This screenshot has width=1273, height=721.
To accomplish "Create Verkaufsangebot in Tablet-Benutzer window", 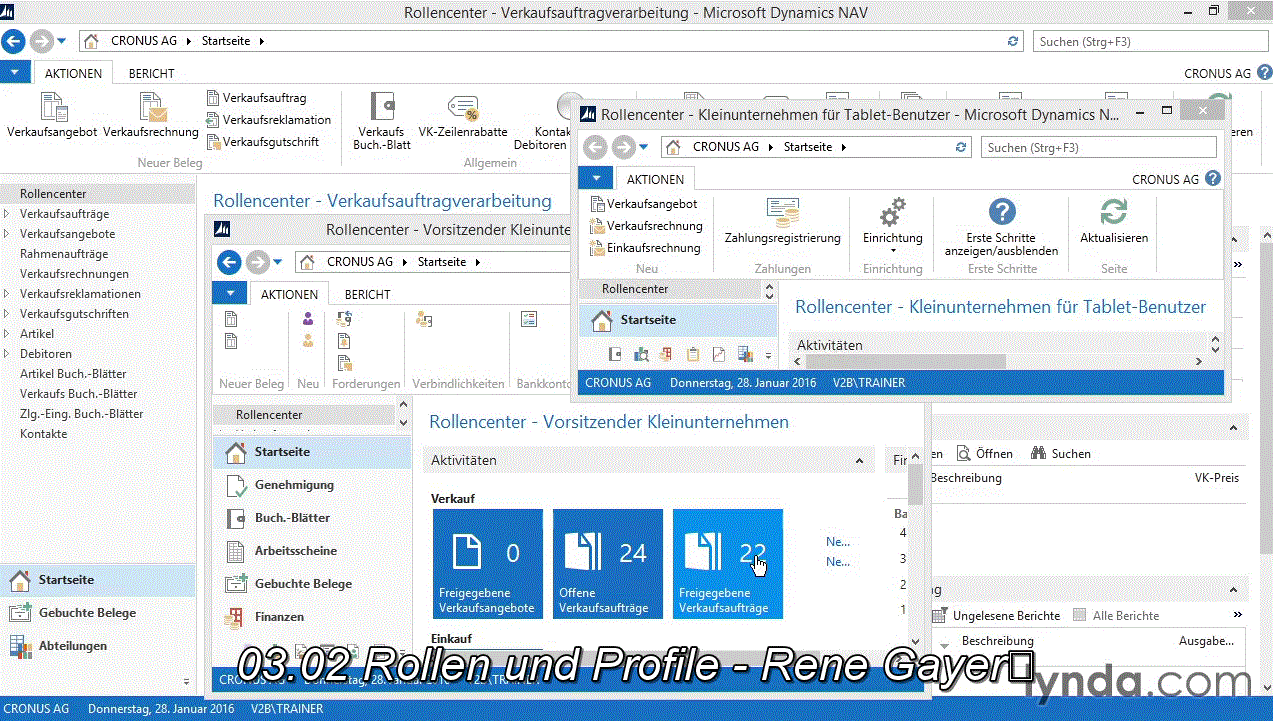I will point(644,204).
